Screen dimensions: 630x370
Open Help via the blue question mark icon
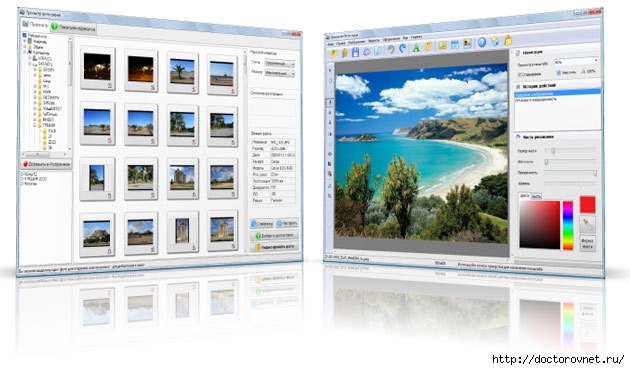point(482,42)
